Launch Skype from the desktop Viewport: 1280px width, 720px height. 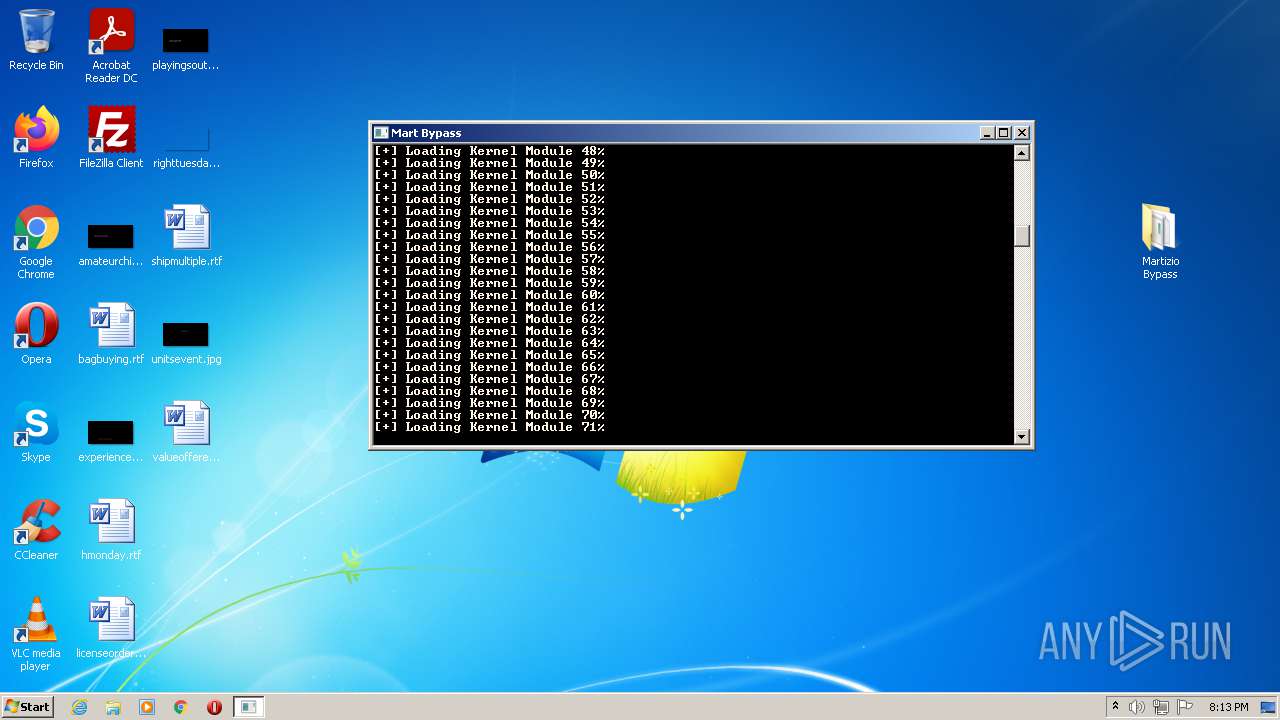click(x=36, y=432)
